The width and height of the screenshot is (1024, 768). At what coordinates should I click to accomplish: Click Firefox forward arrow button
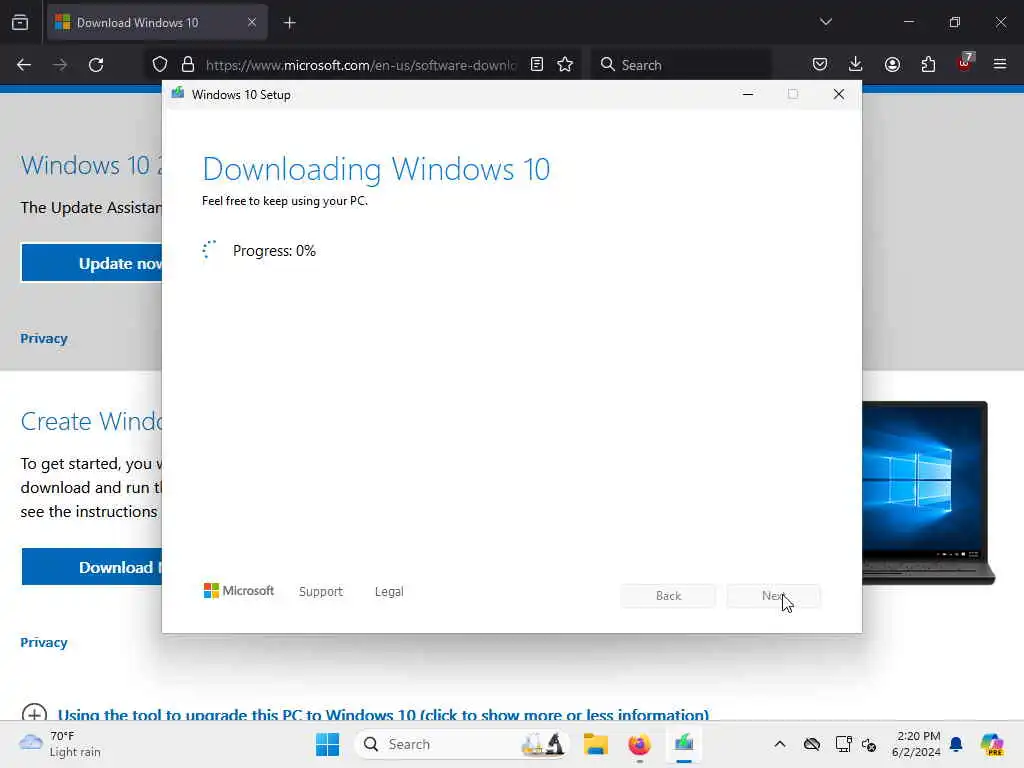(60, 65)
